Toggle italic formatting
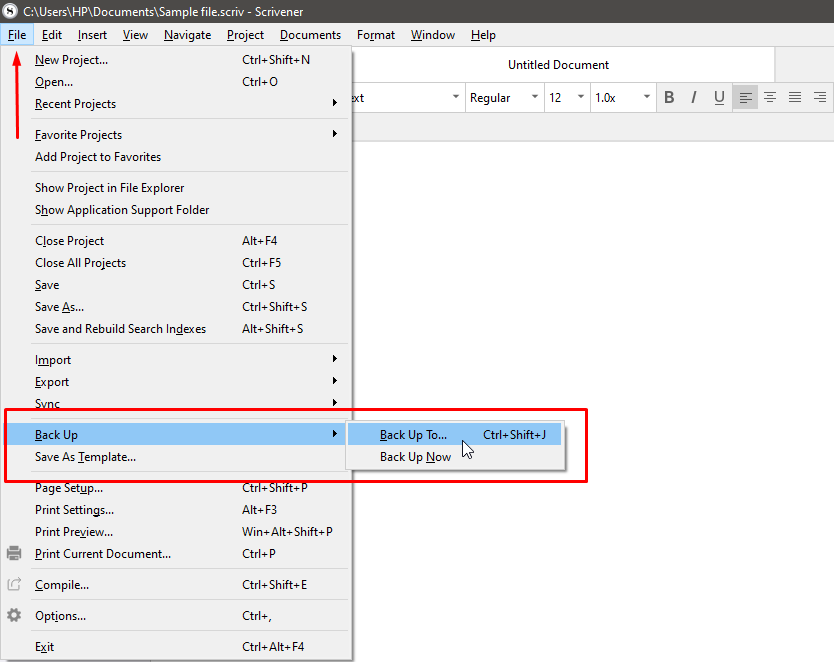 tap(694, 97)
